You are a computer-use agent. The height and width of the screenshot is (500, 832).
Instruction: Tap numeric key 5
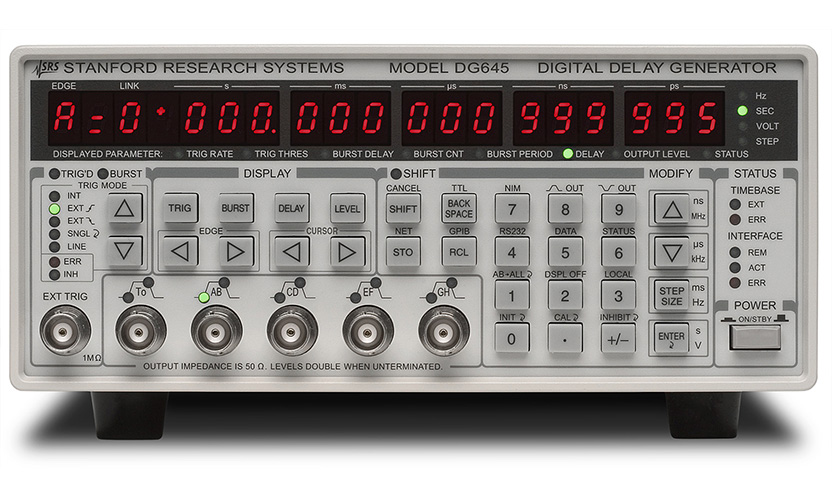[565, 252]
